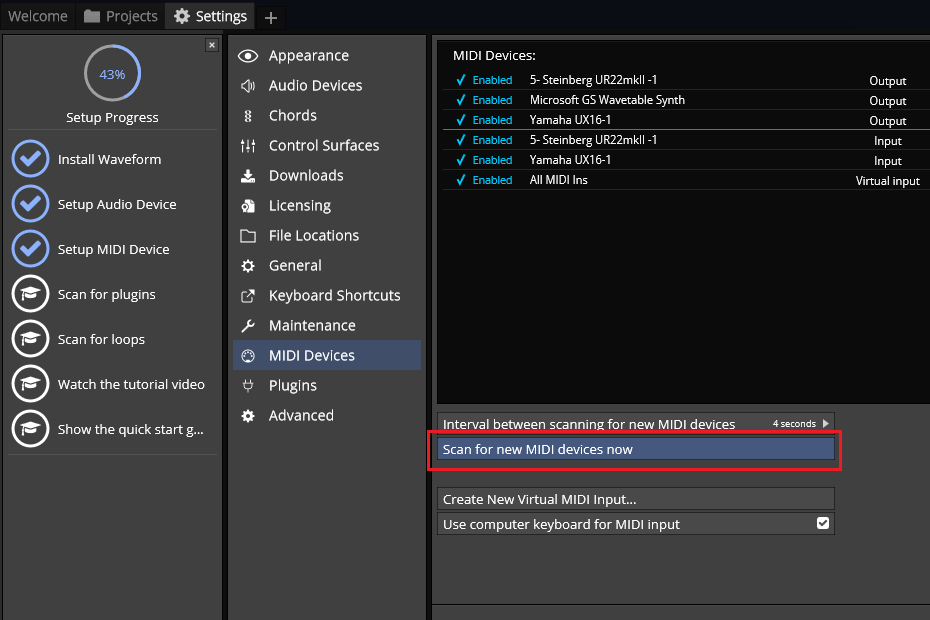Click the 43% Setup Progress ring
The width and height of the screenshot is (930, 620).
[112, 74]
